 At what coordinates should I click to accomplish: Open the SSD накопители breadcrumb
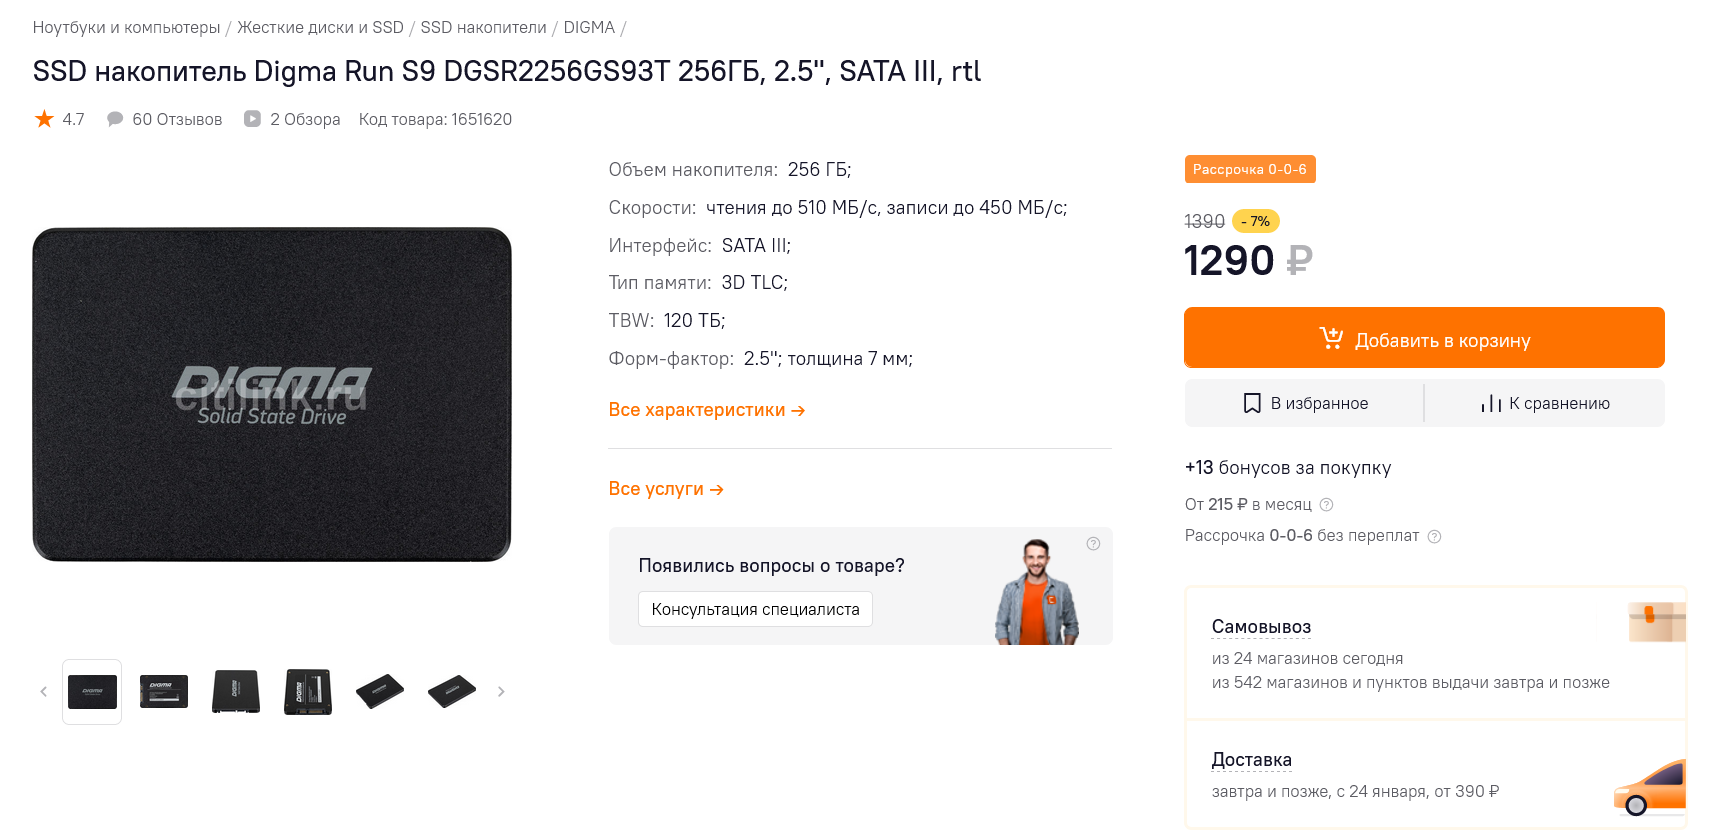pyautogui.click(x=483, y=28)
